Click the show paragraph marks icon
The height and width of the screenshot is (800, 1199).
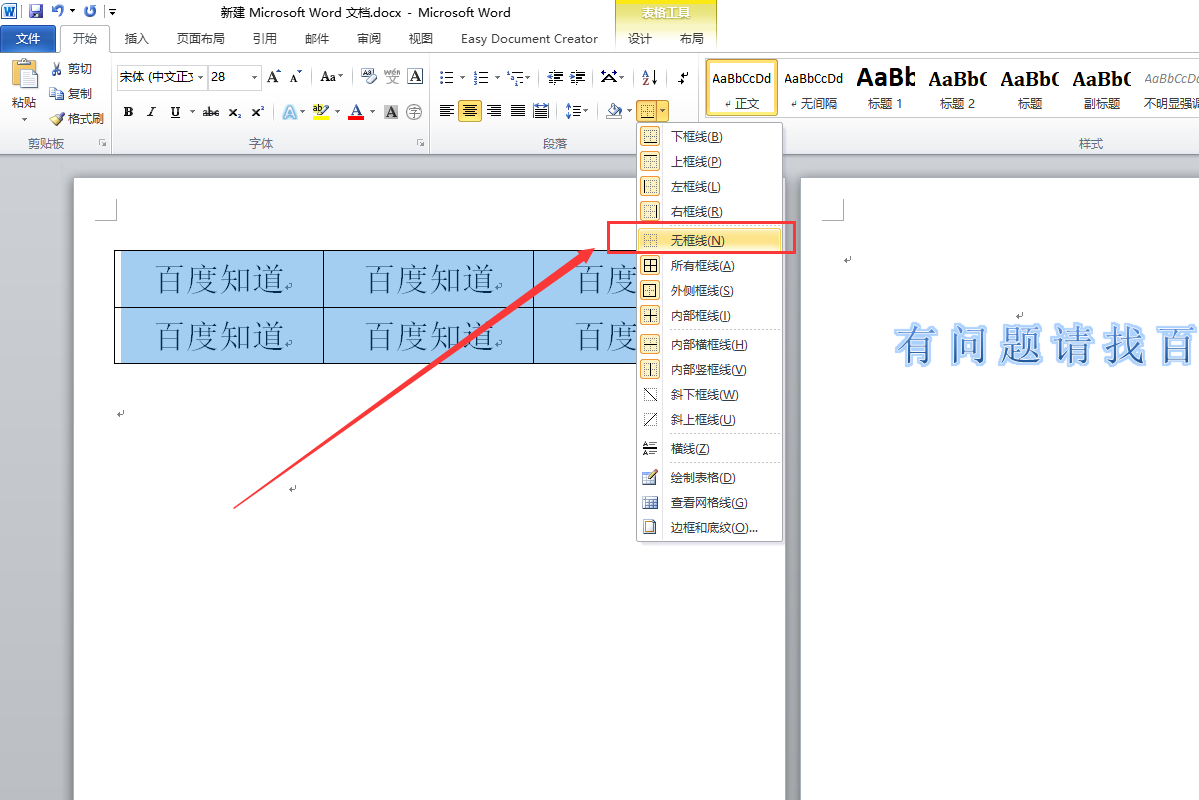pyautogui.click(x=683, y=77)
